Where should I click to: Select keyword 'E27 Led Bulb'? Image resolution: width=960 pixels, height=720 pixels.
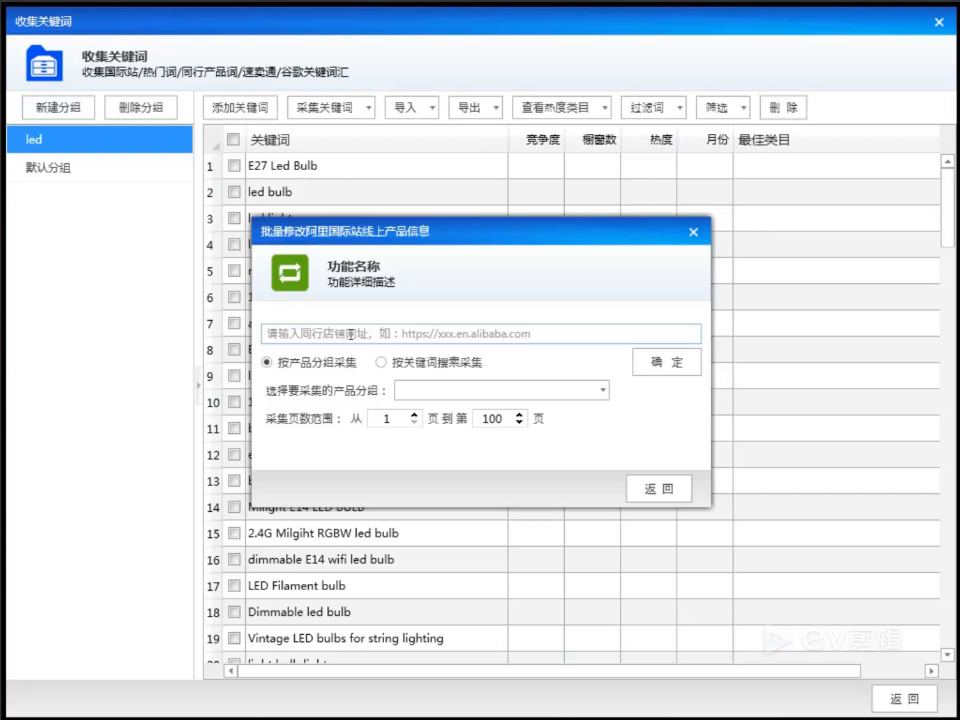[283, 166]
